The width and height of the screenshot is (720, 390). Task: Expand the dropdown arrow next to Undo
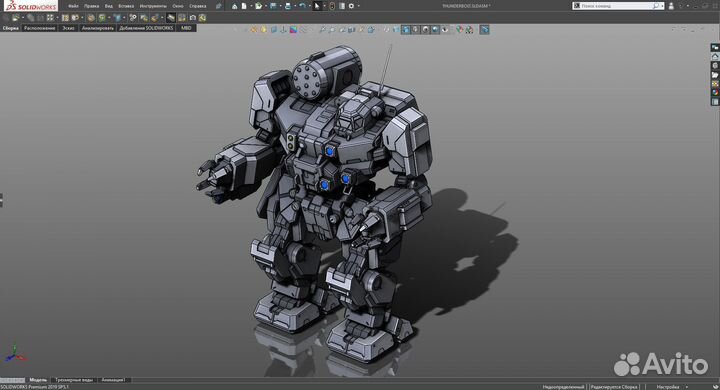coord(309,6)
